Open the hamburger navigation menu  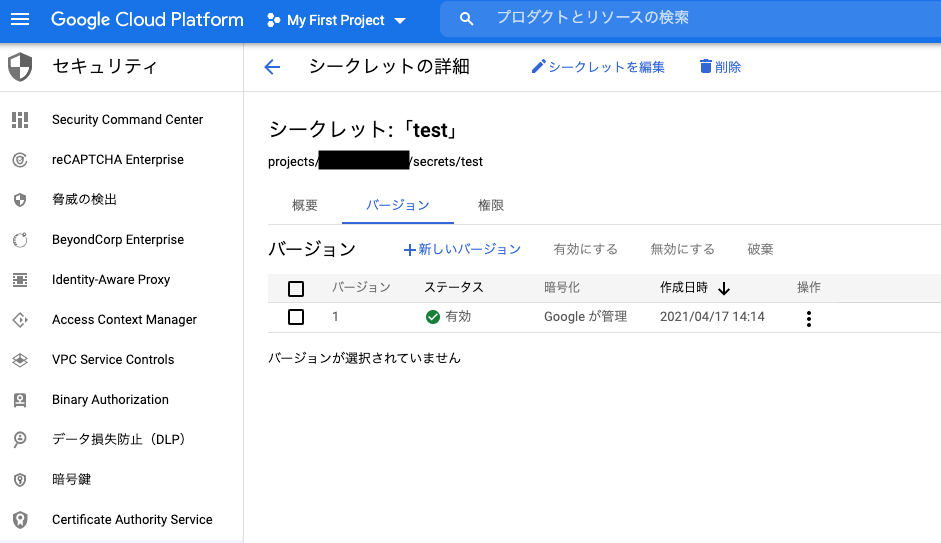click(20, 19)
